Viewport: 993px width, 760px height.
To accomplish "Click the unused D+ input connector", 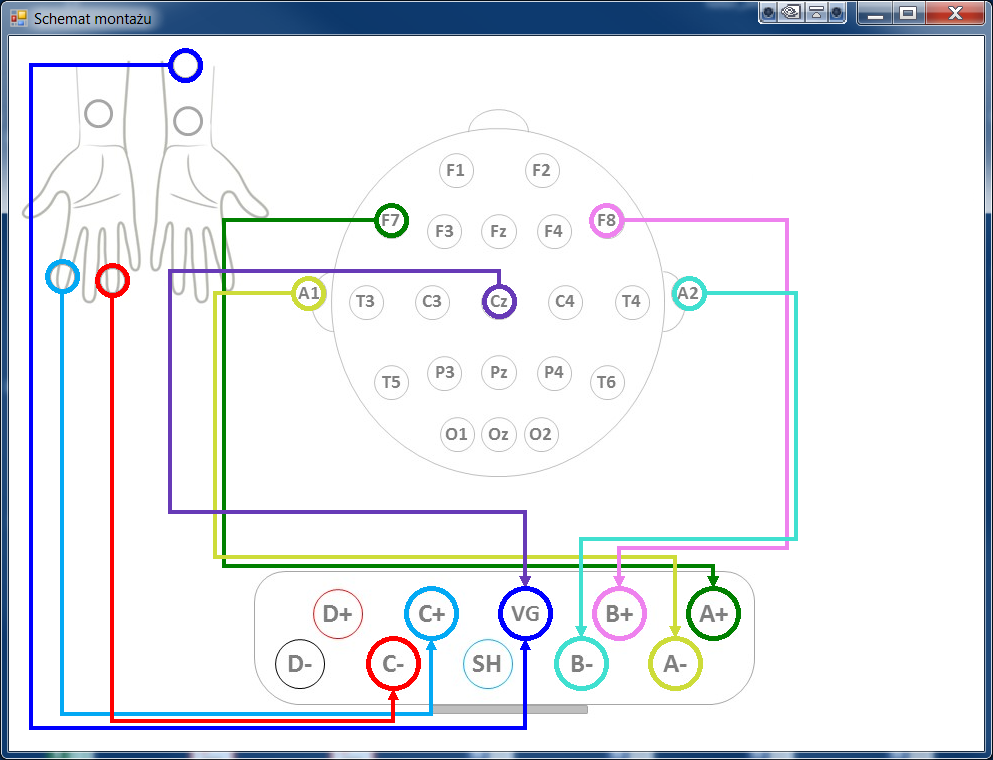I will click(x=338, y=614).
